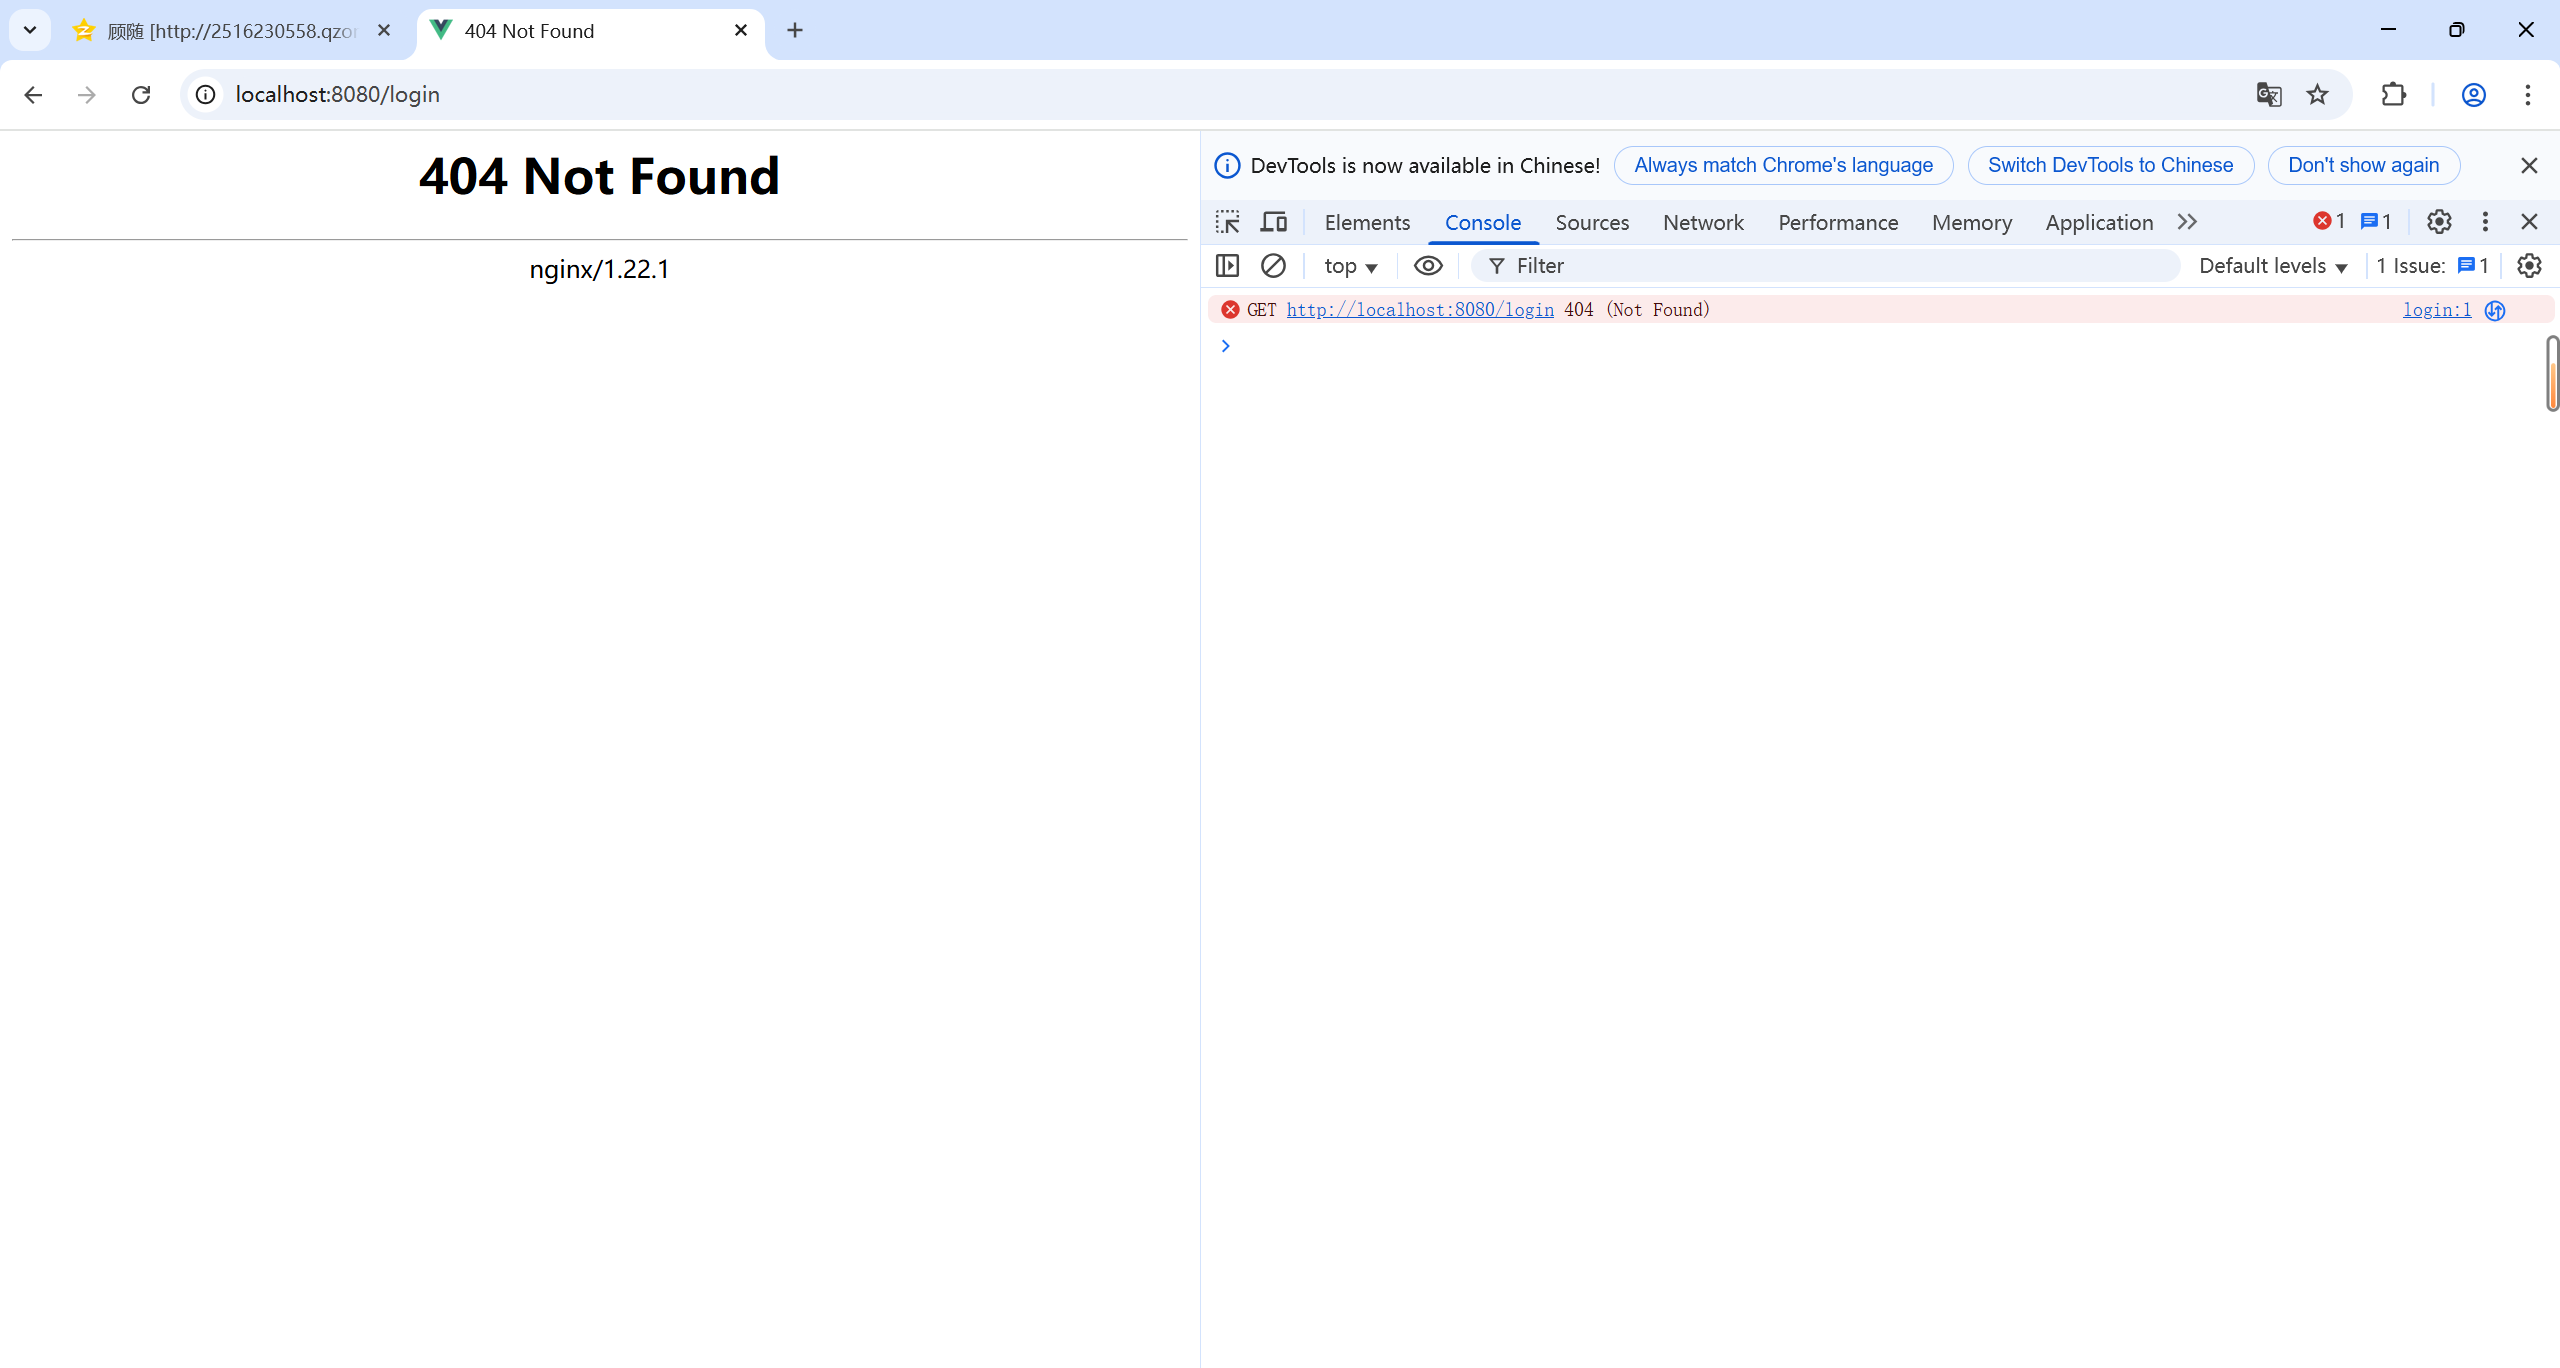Image resolution: width=2560 pixels, height=1368 pixels.
Task: Switch to the Elements tab
Action: coord(1366,222)
